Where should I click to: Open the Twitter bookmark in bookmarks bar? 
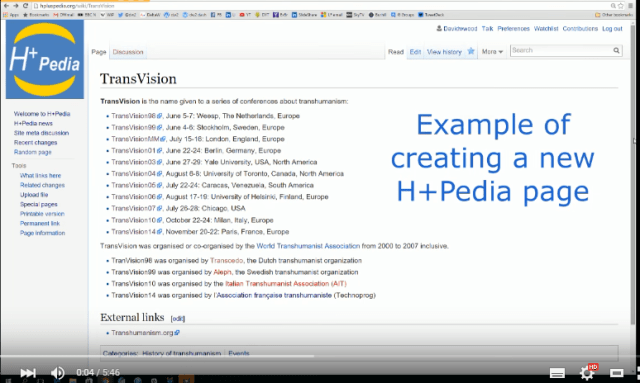click(x=127, y=15)
